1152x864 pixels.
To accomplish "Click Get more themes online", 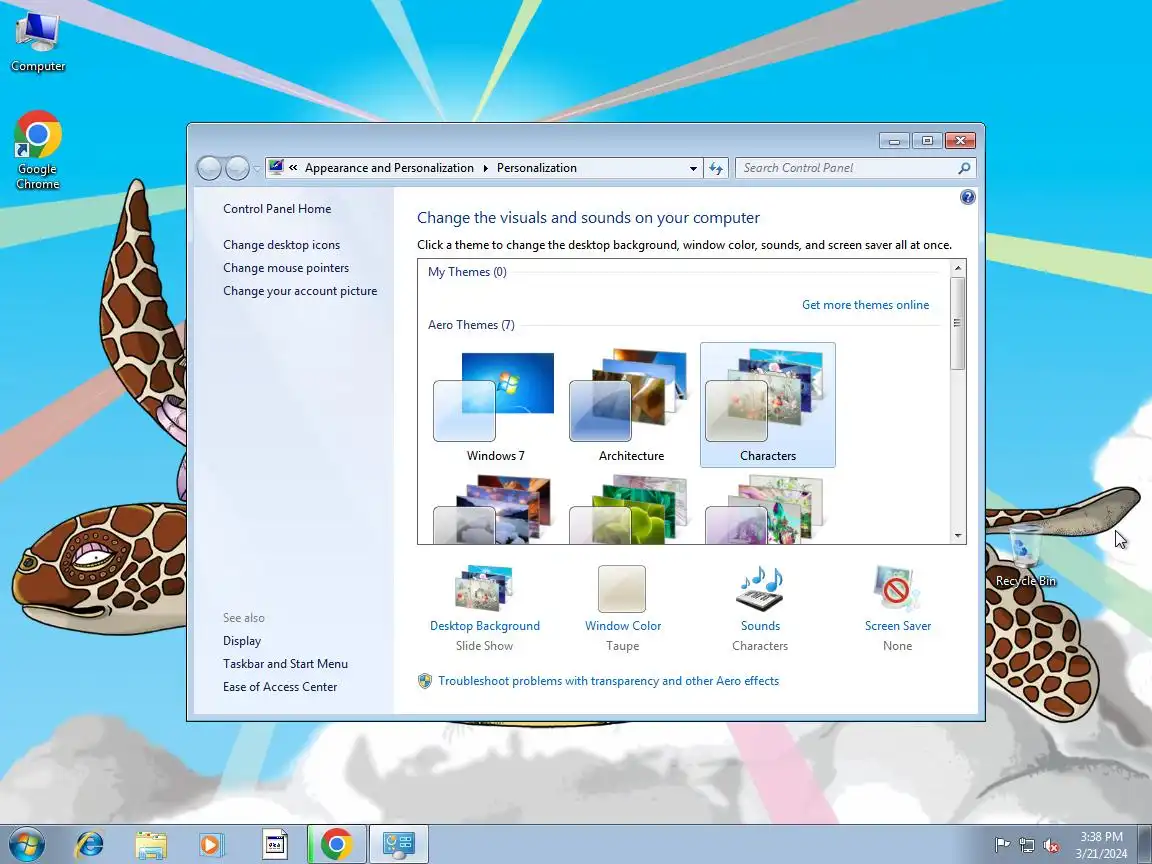I will click(x=865, y=305).
